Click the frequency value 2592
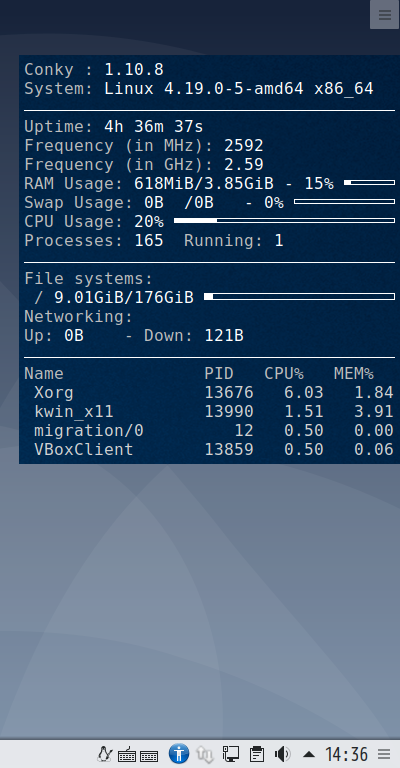 click(x=244, y=145)
